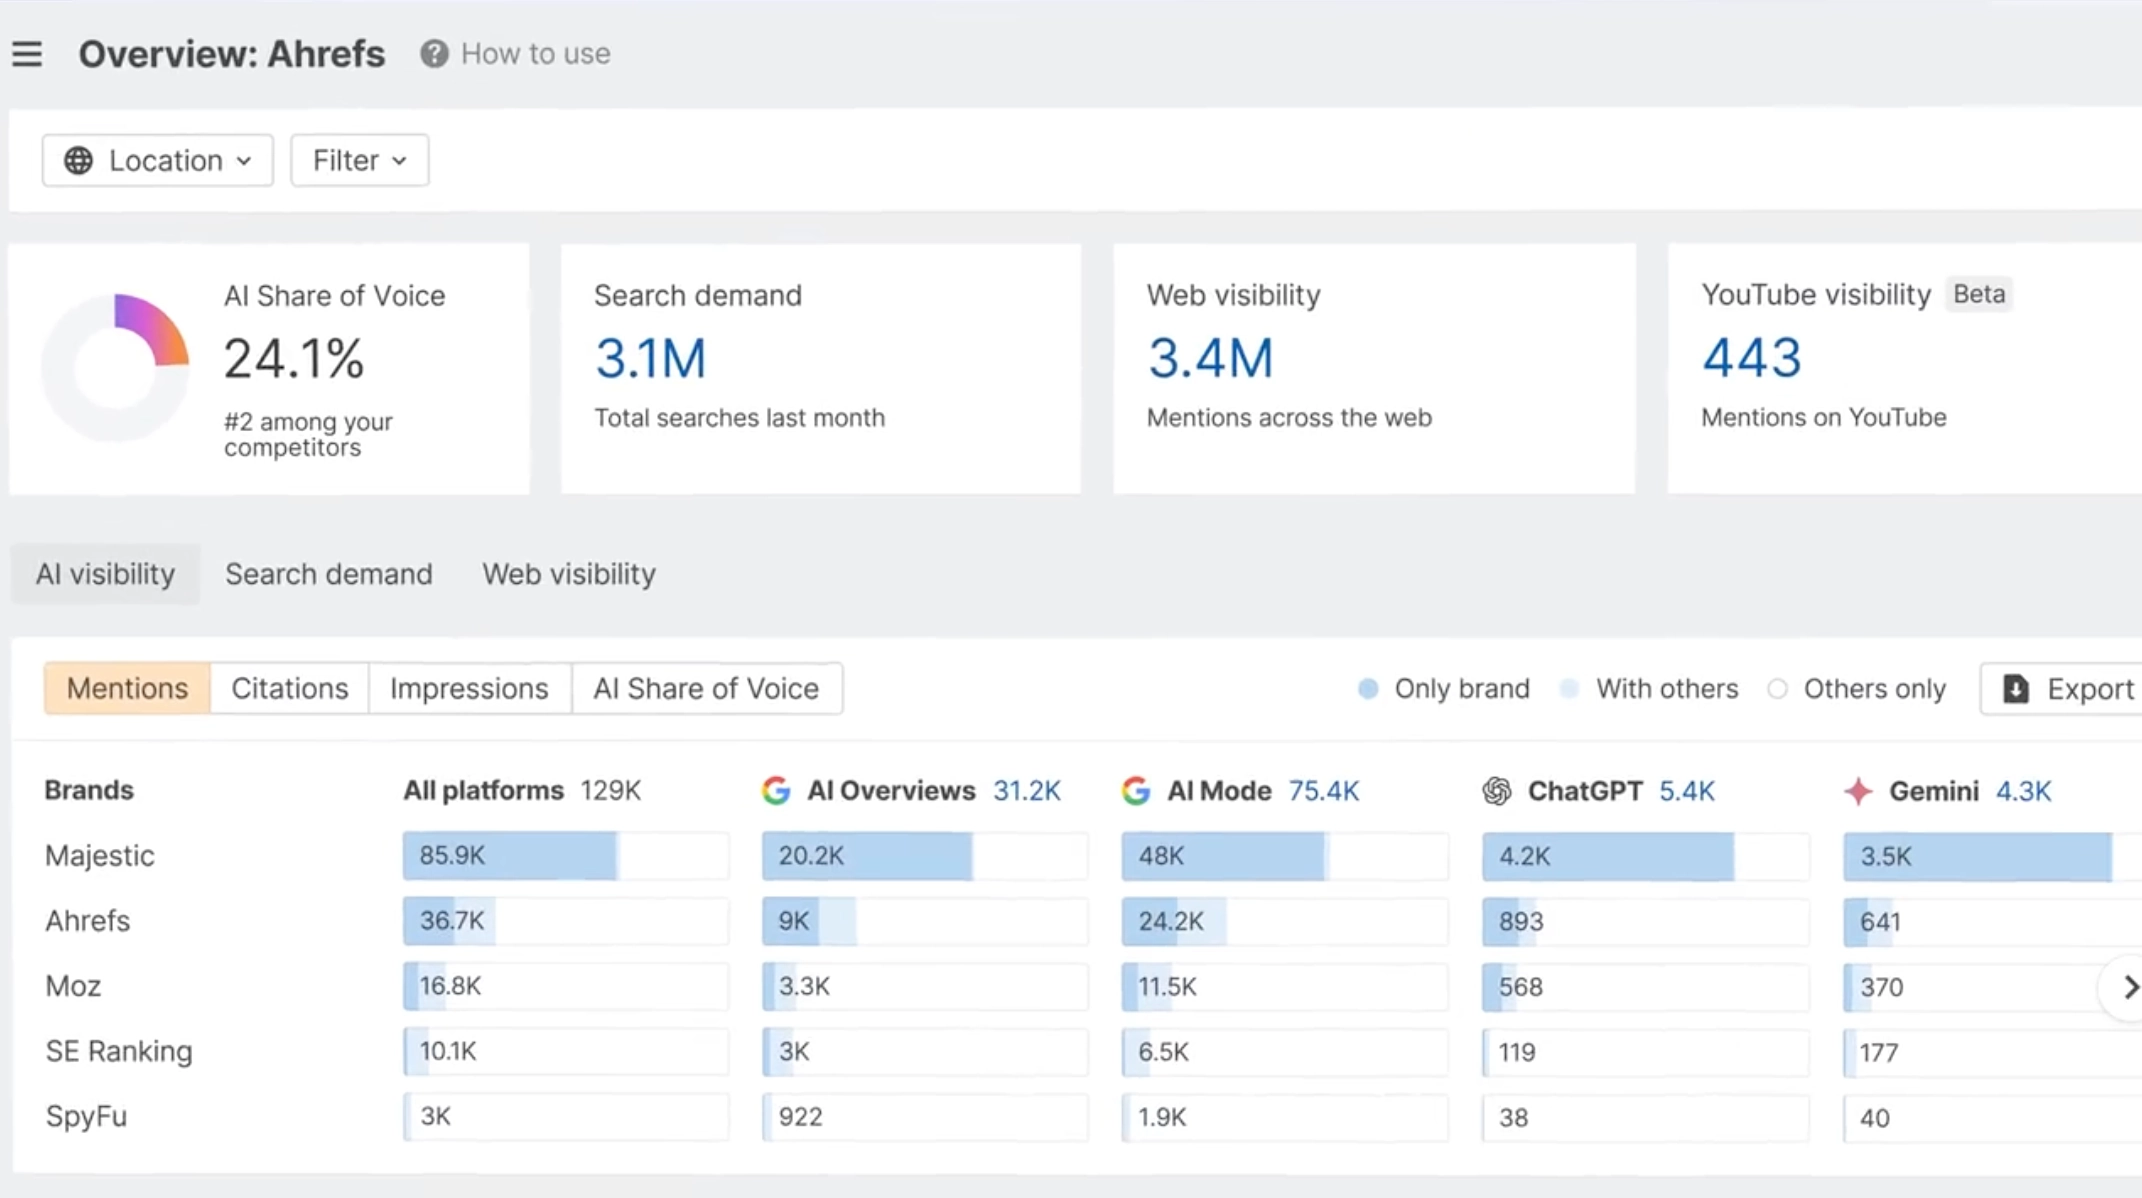The image size is (2142, 1198).
Task: Show more platforms with right chevron
Action: (x=2128, y=987)
